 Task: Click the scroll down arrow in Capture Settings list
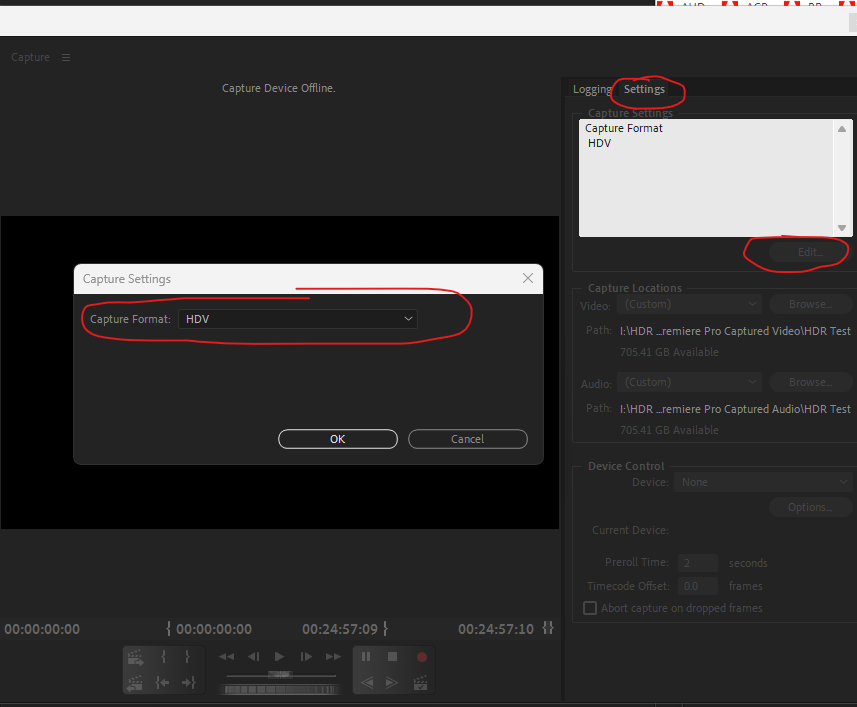tap(842, 228)
